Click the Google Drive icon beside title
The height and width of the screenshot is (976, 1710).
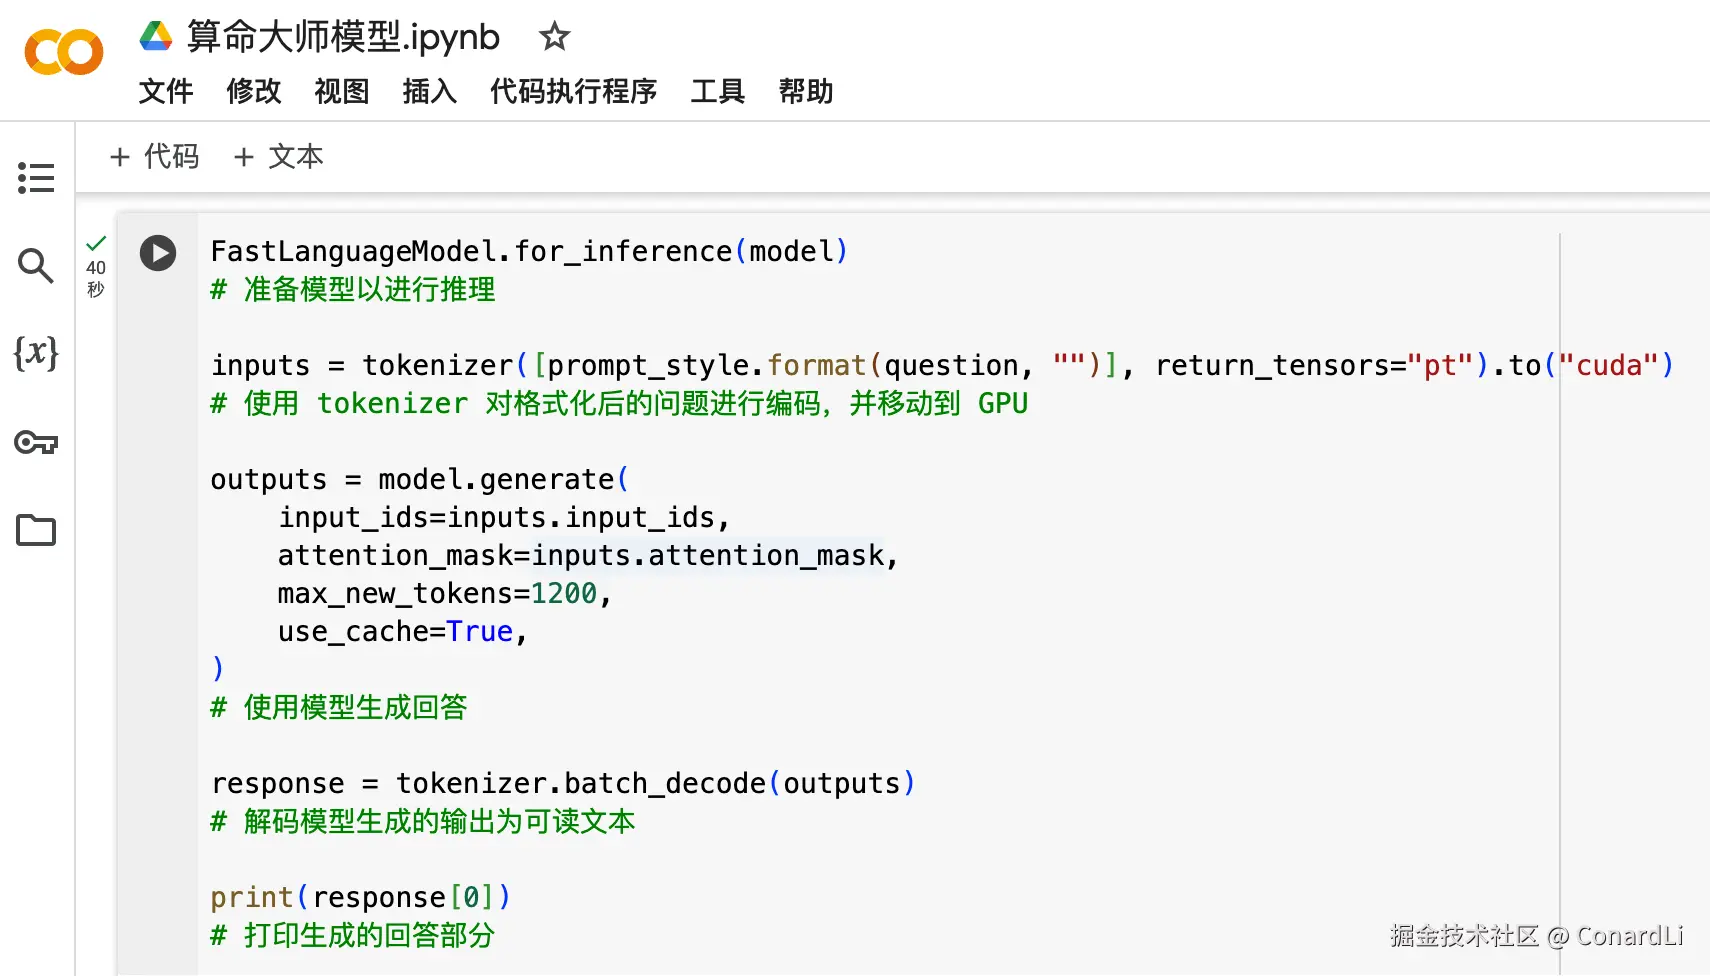156,36
